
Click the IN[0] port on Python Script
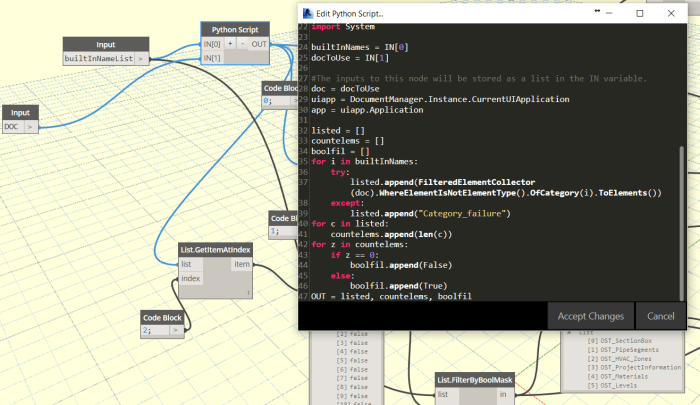pos(212,44)
